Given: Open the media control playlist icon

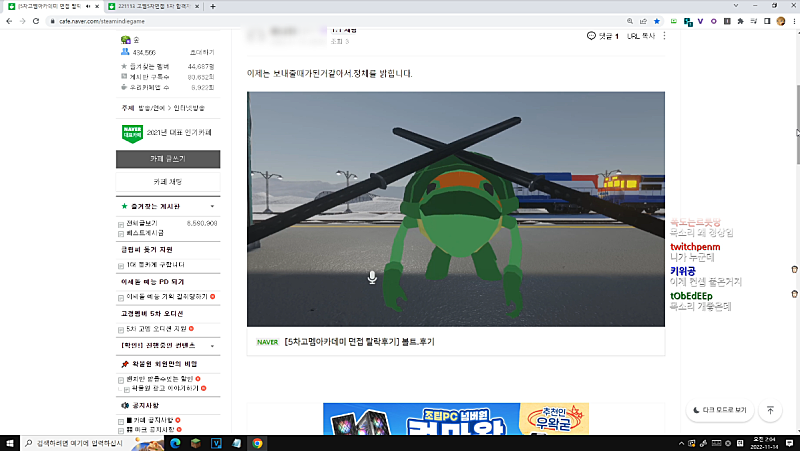Looking at the screenshot, I should 754,21.
